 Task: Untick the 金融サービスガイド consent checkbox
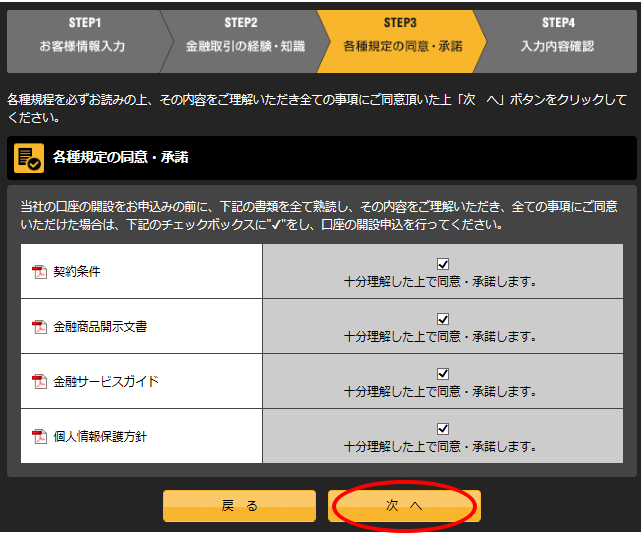(443, 374)
